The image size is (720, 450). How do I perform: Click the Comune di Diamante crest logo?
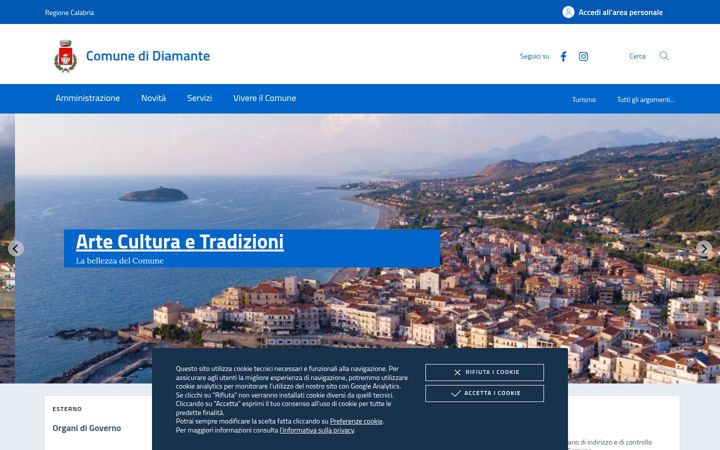point(65,56)
